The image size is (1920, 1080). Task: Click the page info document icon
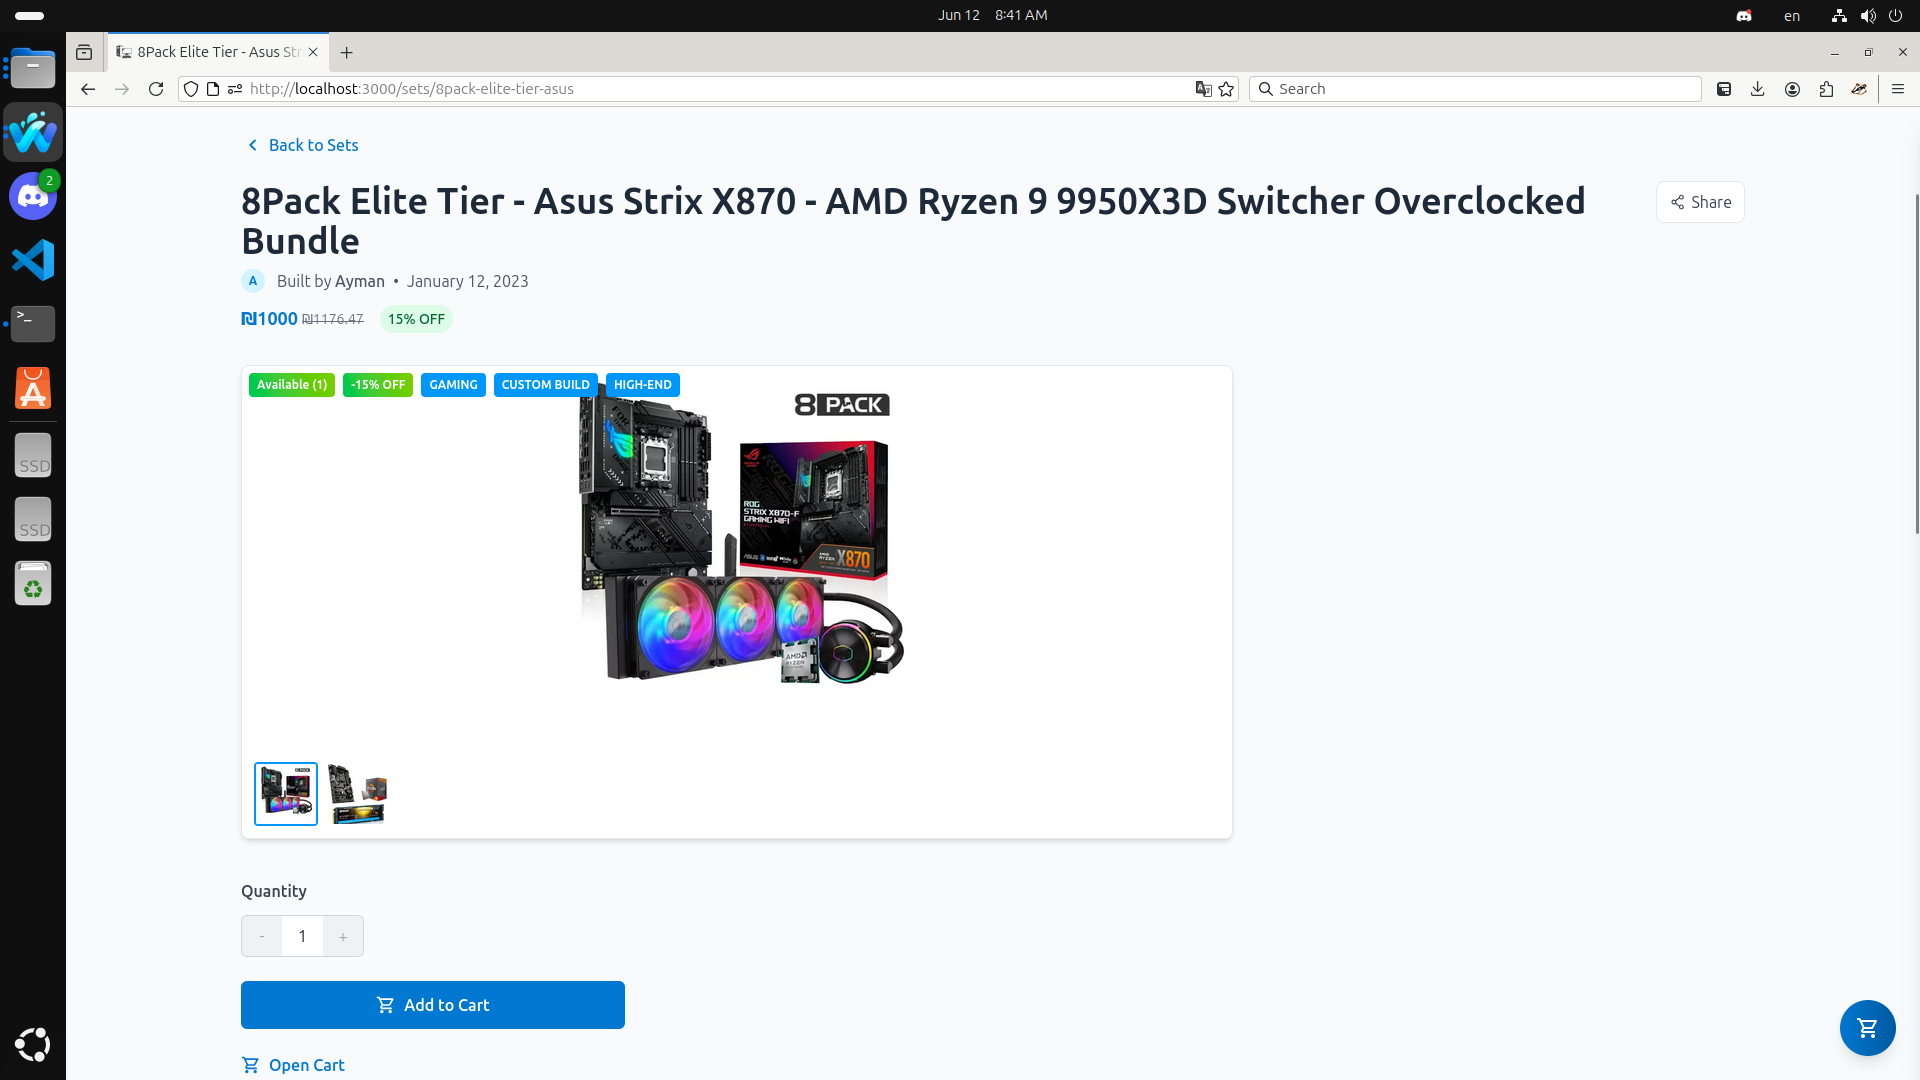point(213,89)
